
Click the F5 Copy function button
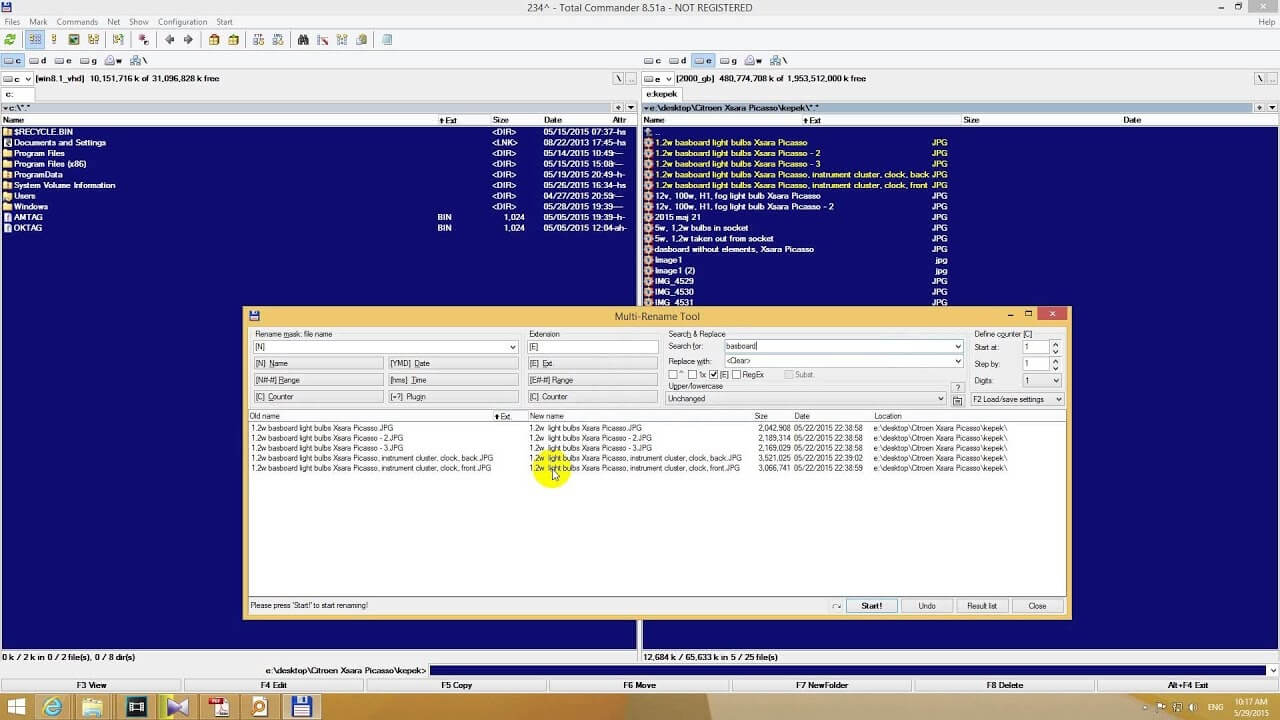457,686
